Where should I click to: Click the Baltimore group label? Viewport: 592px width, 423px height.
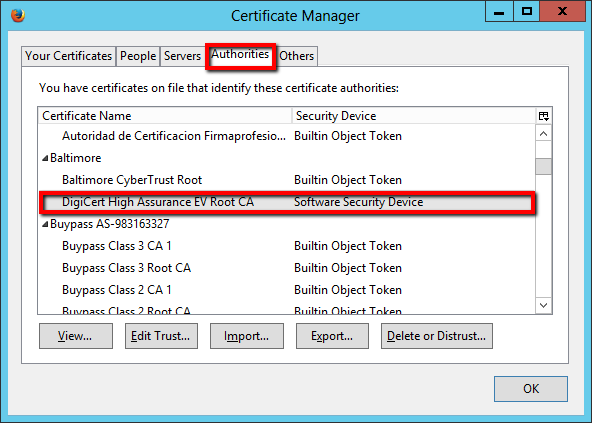point(76,158)
